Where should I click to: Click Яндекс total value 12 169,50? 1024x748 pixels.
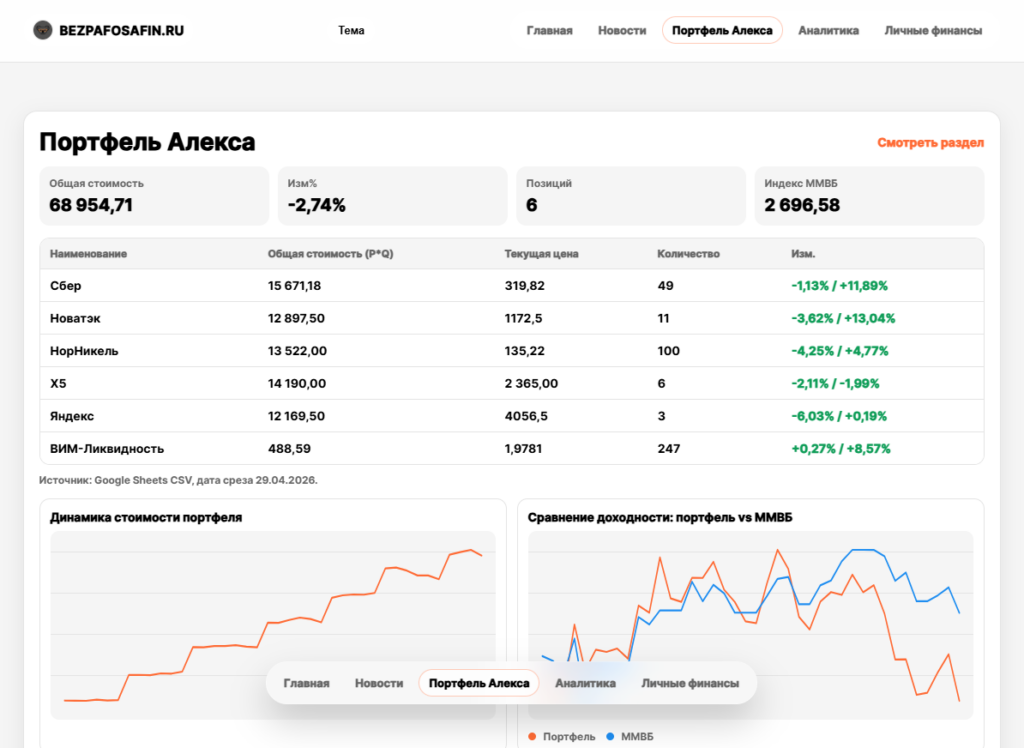296,416
